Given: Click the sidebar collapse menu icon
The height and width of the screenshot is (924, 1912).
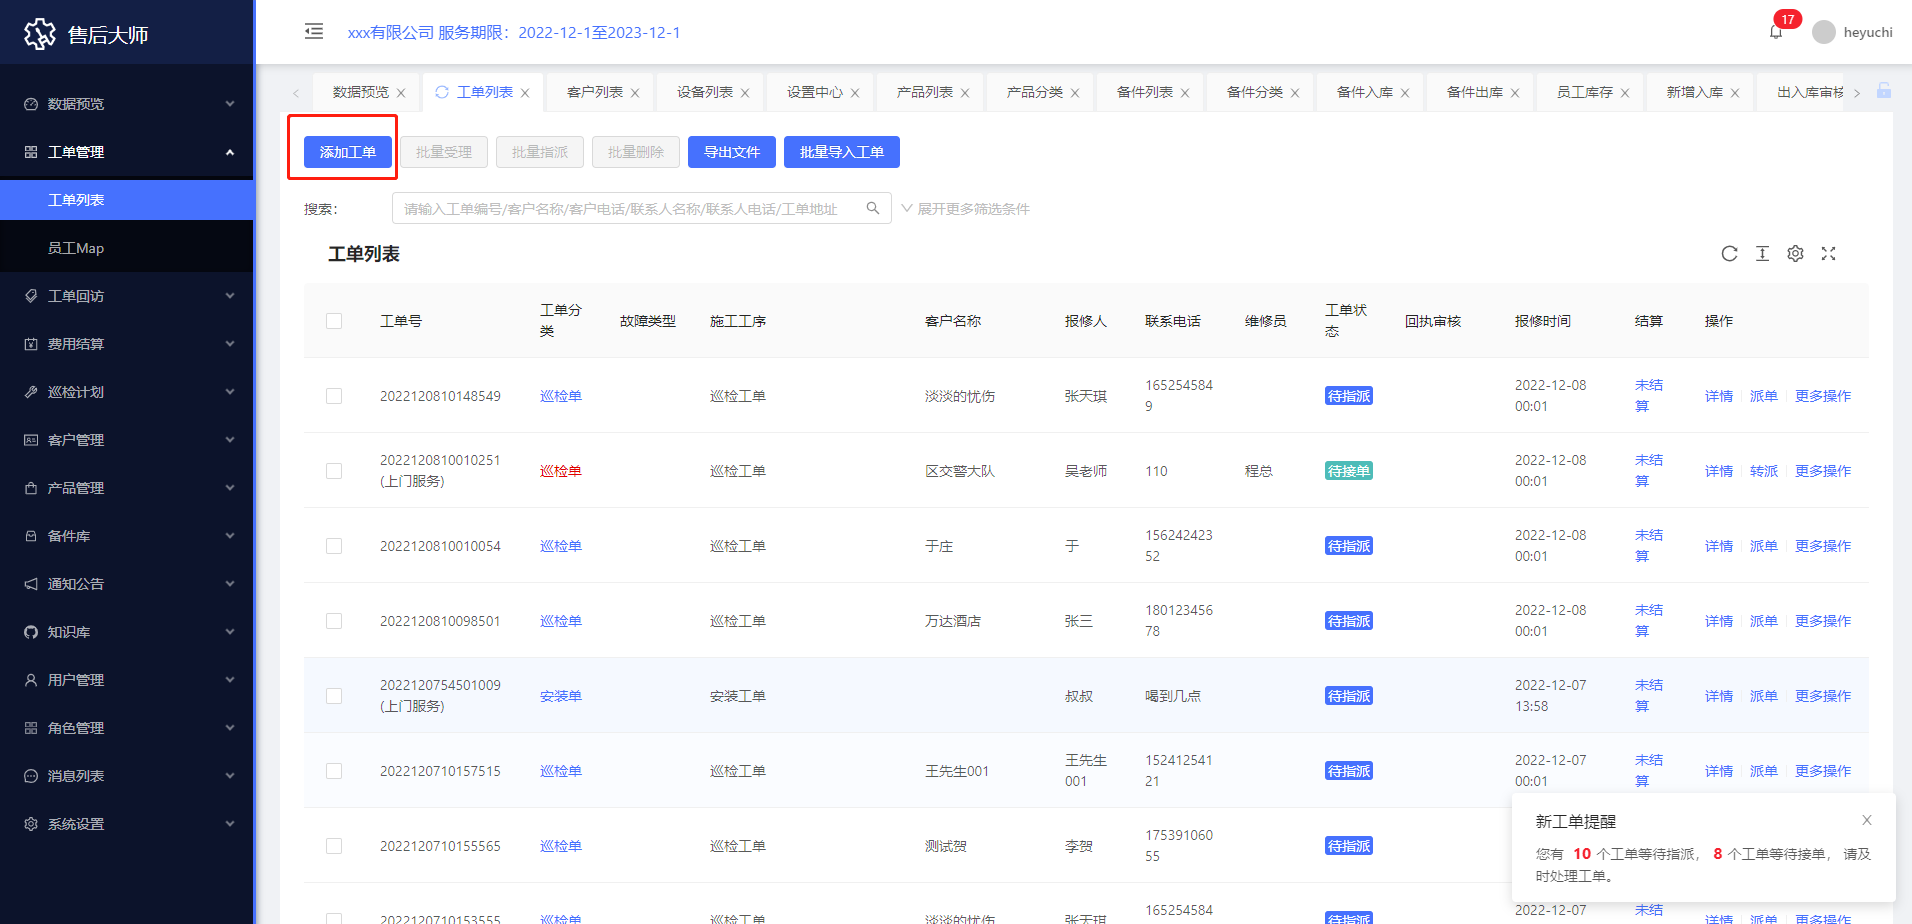Looking at the screenshot, I should tap(314, 31).
